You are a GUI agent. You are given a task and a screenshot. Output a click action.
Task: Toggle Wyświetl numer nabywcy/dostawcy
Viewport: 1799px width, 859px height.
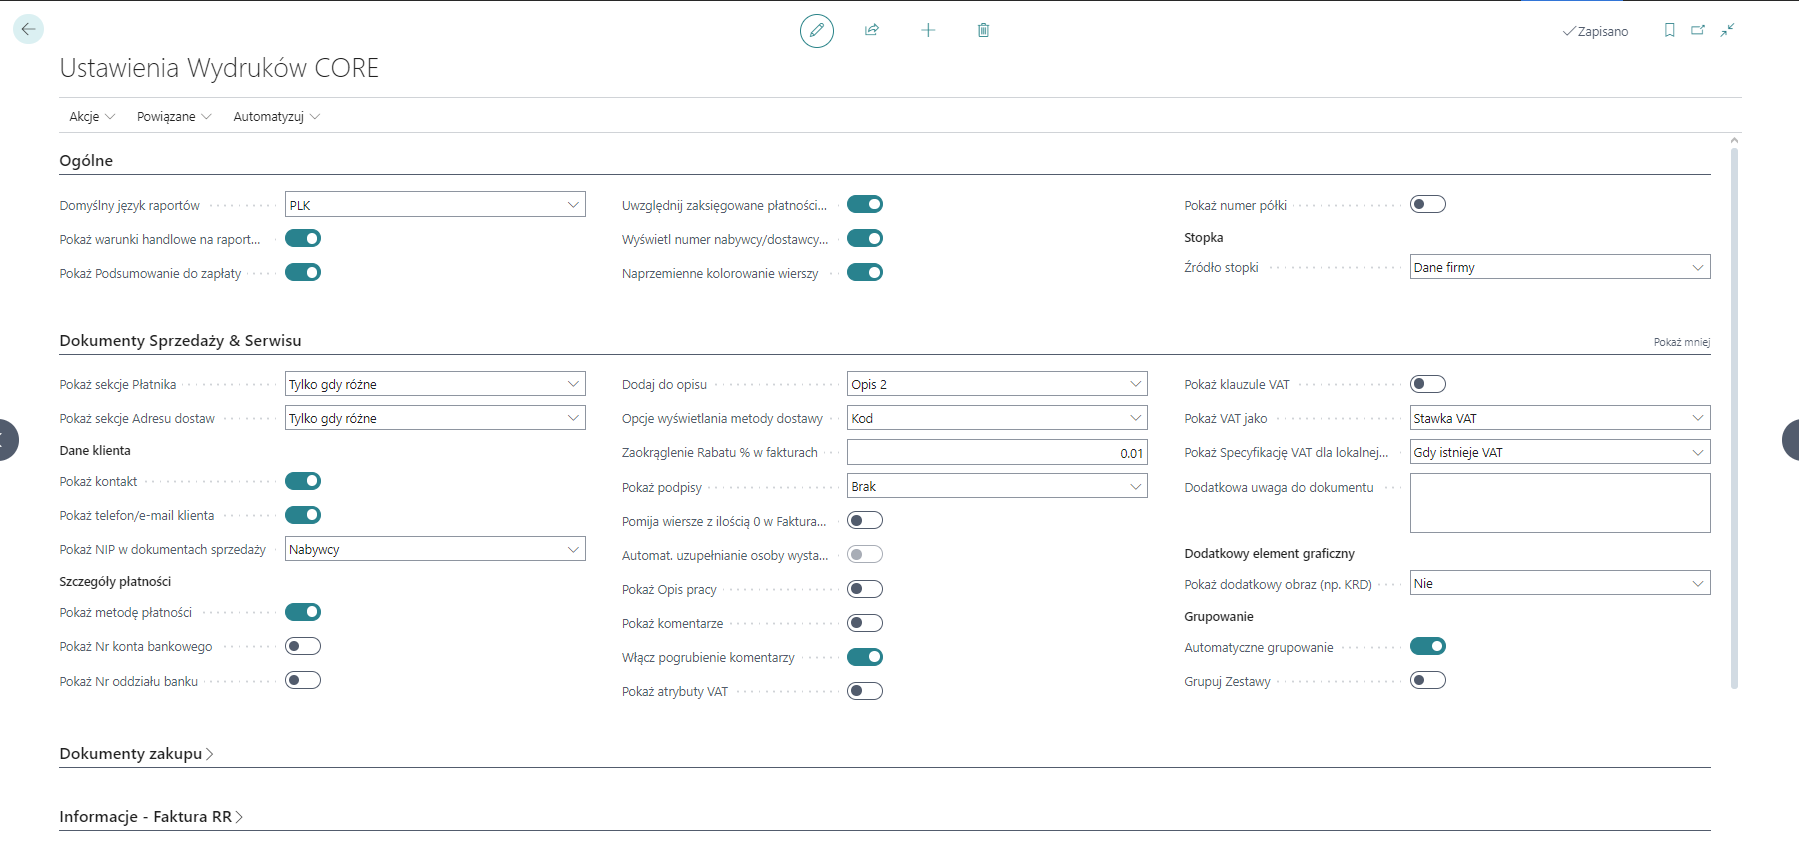pos(865,238)
